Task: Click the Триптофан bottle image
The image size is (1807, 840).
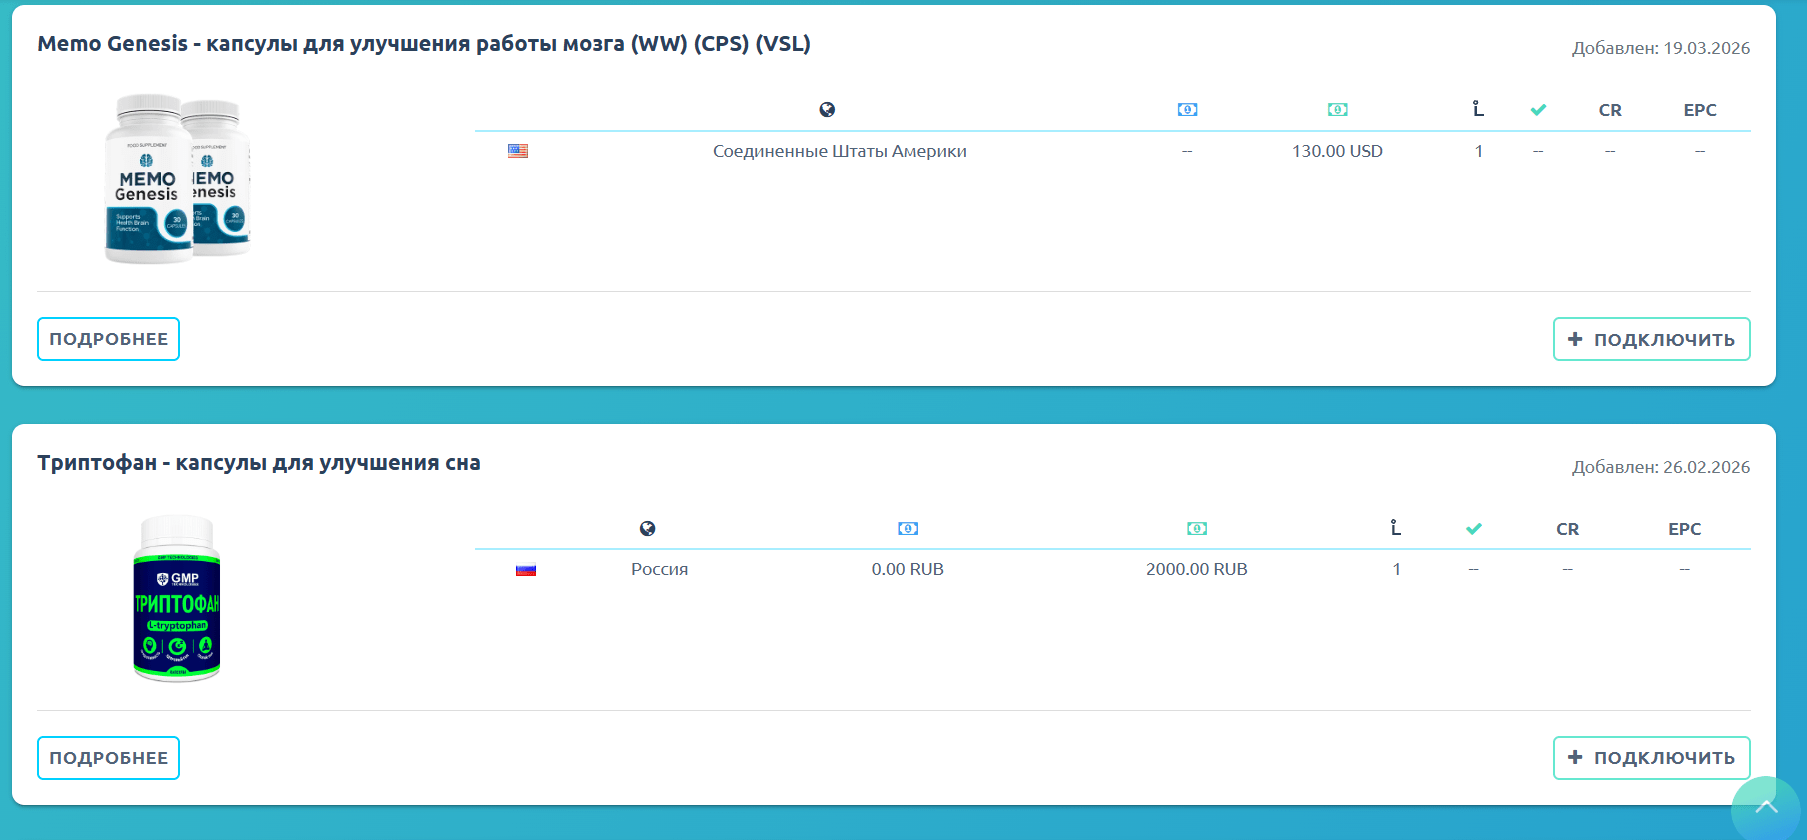Action: (177, 599)
